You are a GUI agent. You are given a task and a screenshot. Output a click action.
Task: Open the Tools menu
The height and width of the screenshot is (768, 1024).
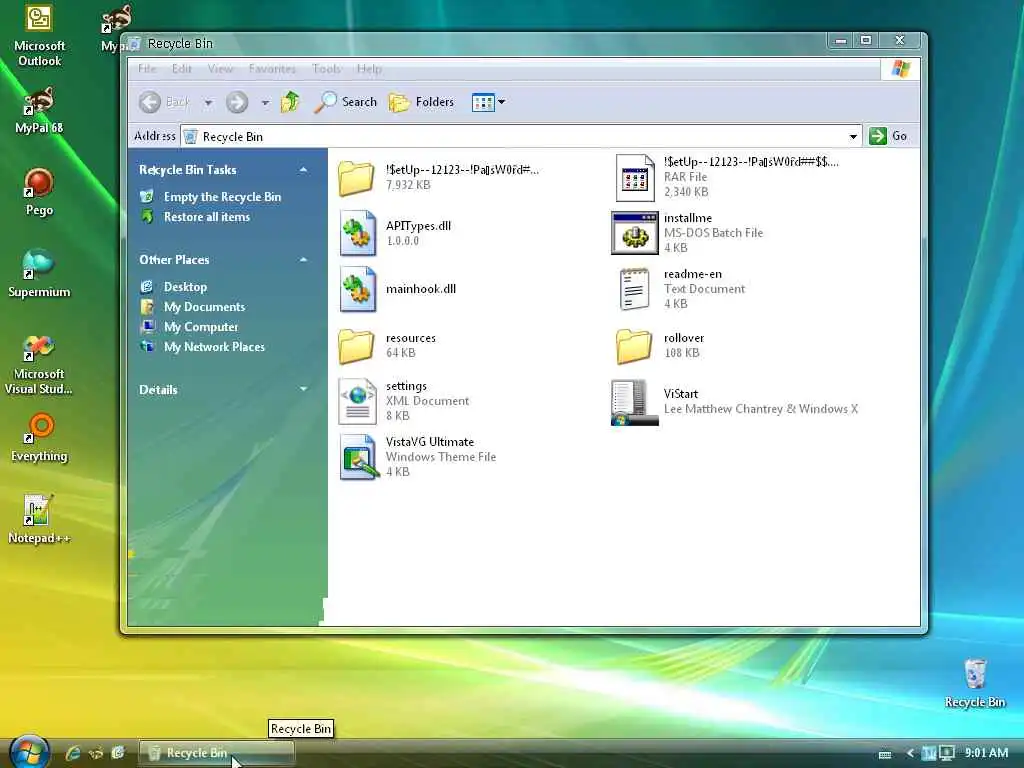[x=326, y=69]
